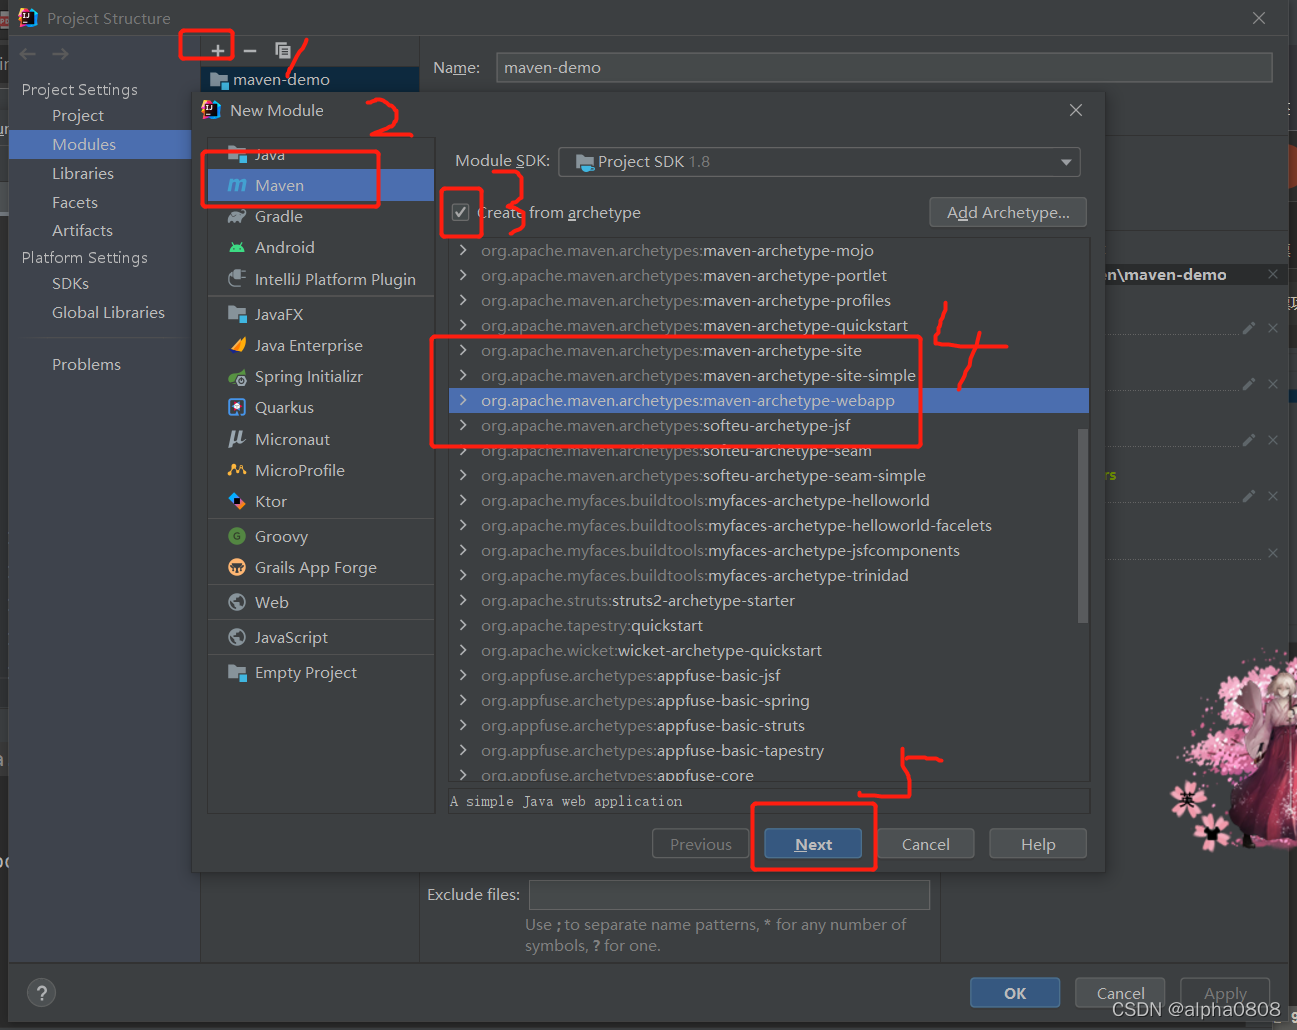
Task: Click the help question mark icon
Action: coord(41,993)
